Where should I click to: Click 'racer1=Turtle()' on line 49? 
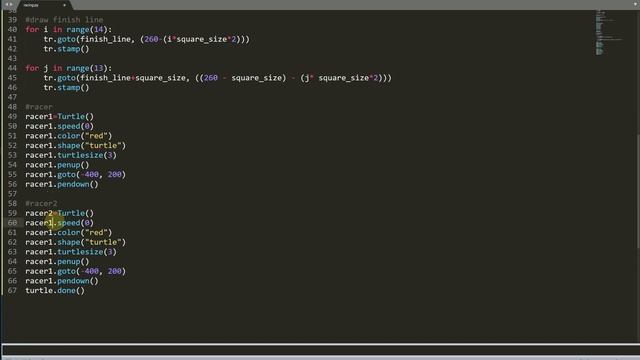60,117
